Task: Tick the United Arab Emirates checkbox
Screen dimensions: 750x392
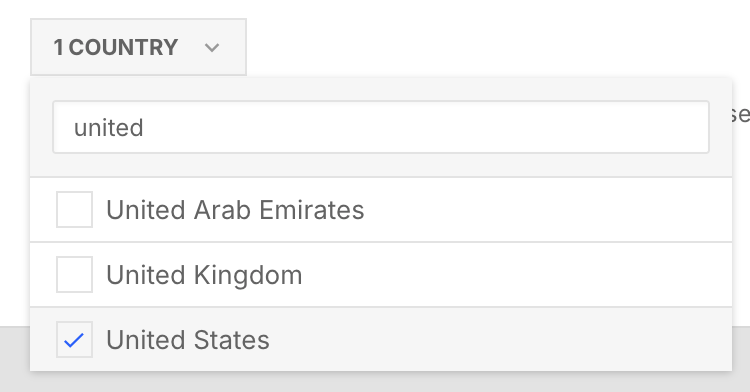Action: tap(74, 209)
